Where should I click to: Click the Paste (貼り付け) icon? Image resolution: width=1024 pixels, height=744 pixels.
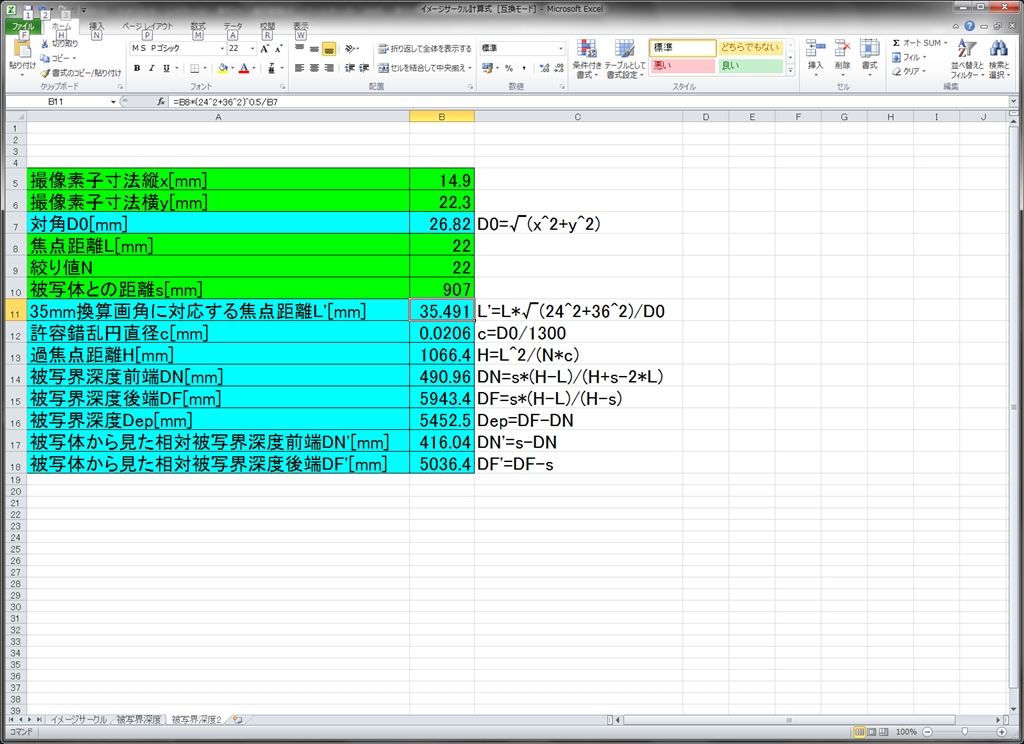coord(22,50)
